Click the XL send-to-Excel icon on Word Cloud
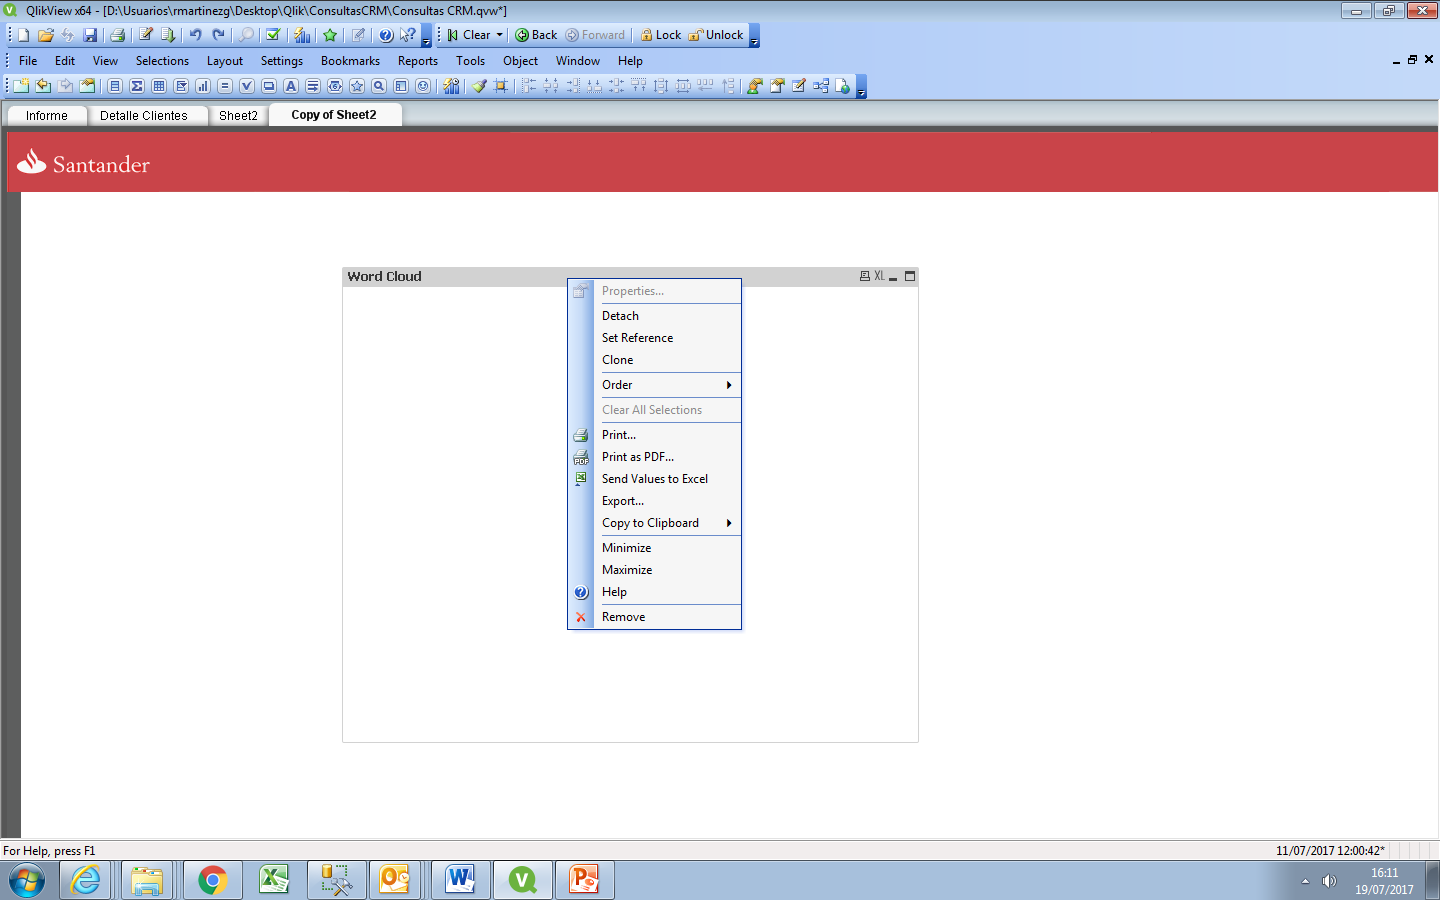 (x=879, y=276)
